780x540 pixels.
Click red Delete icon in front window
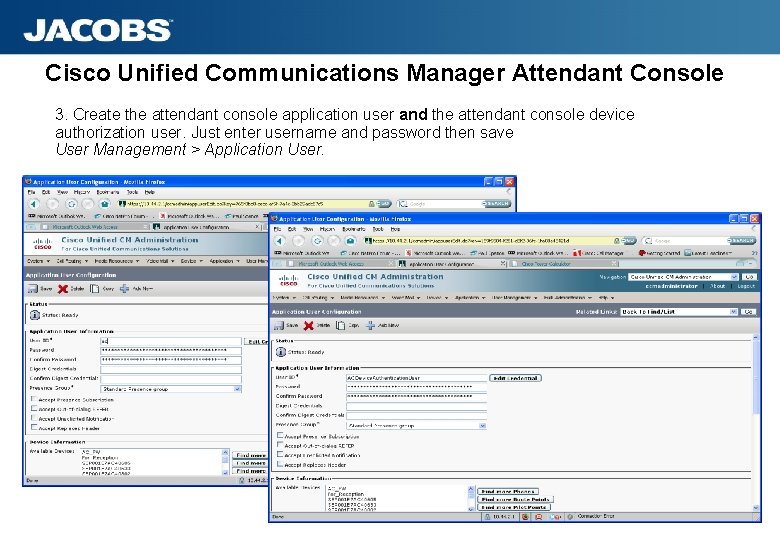tap(309, 325)
